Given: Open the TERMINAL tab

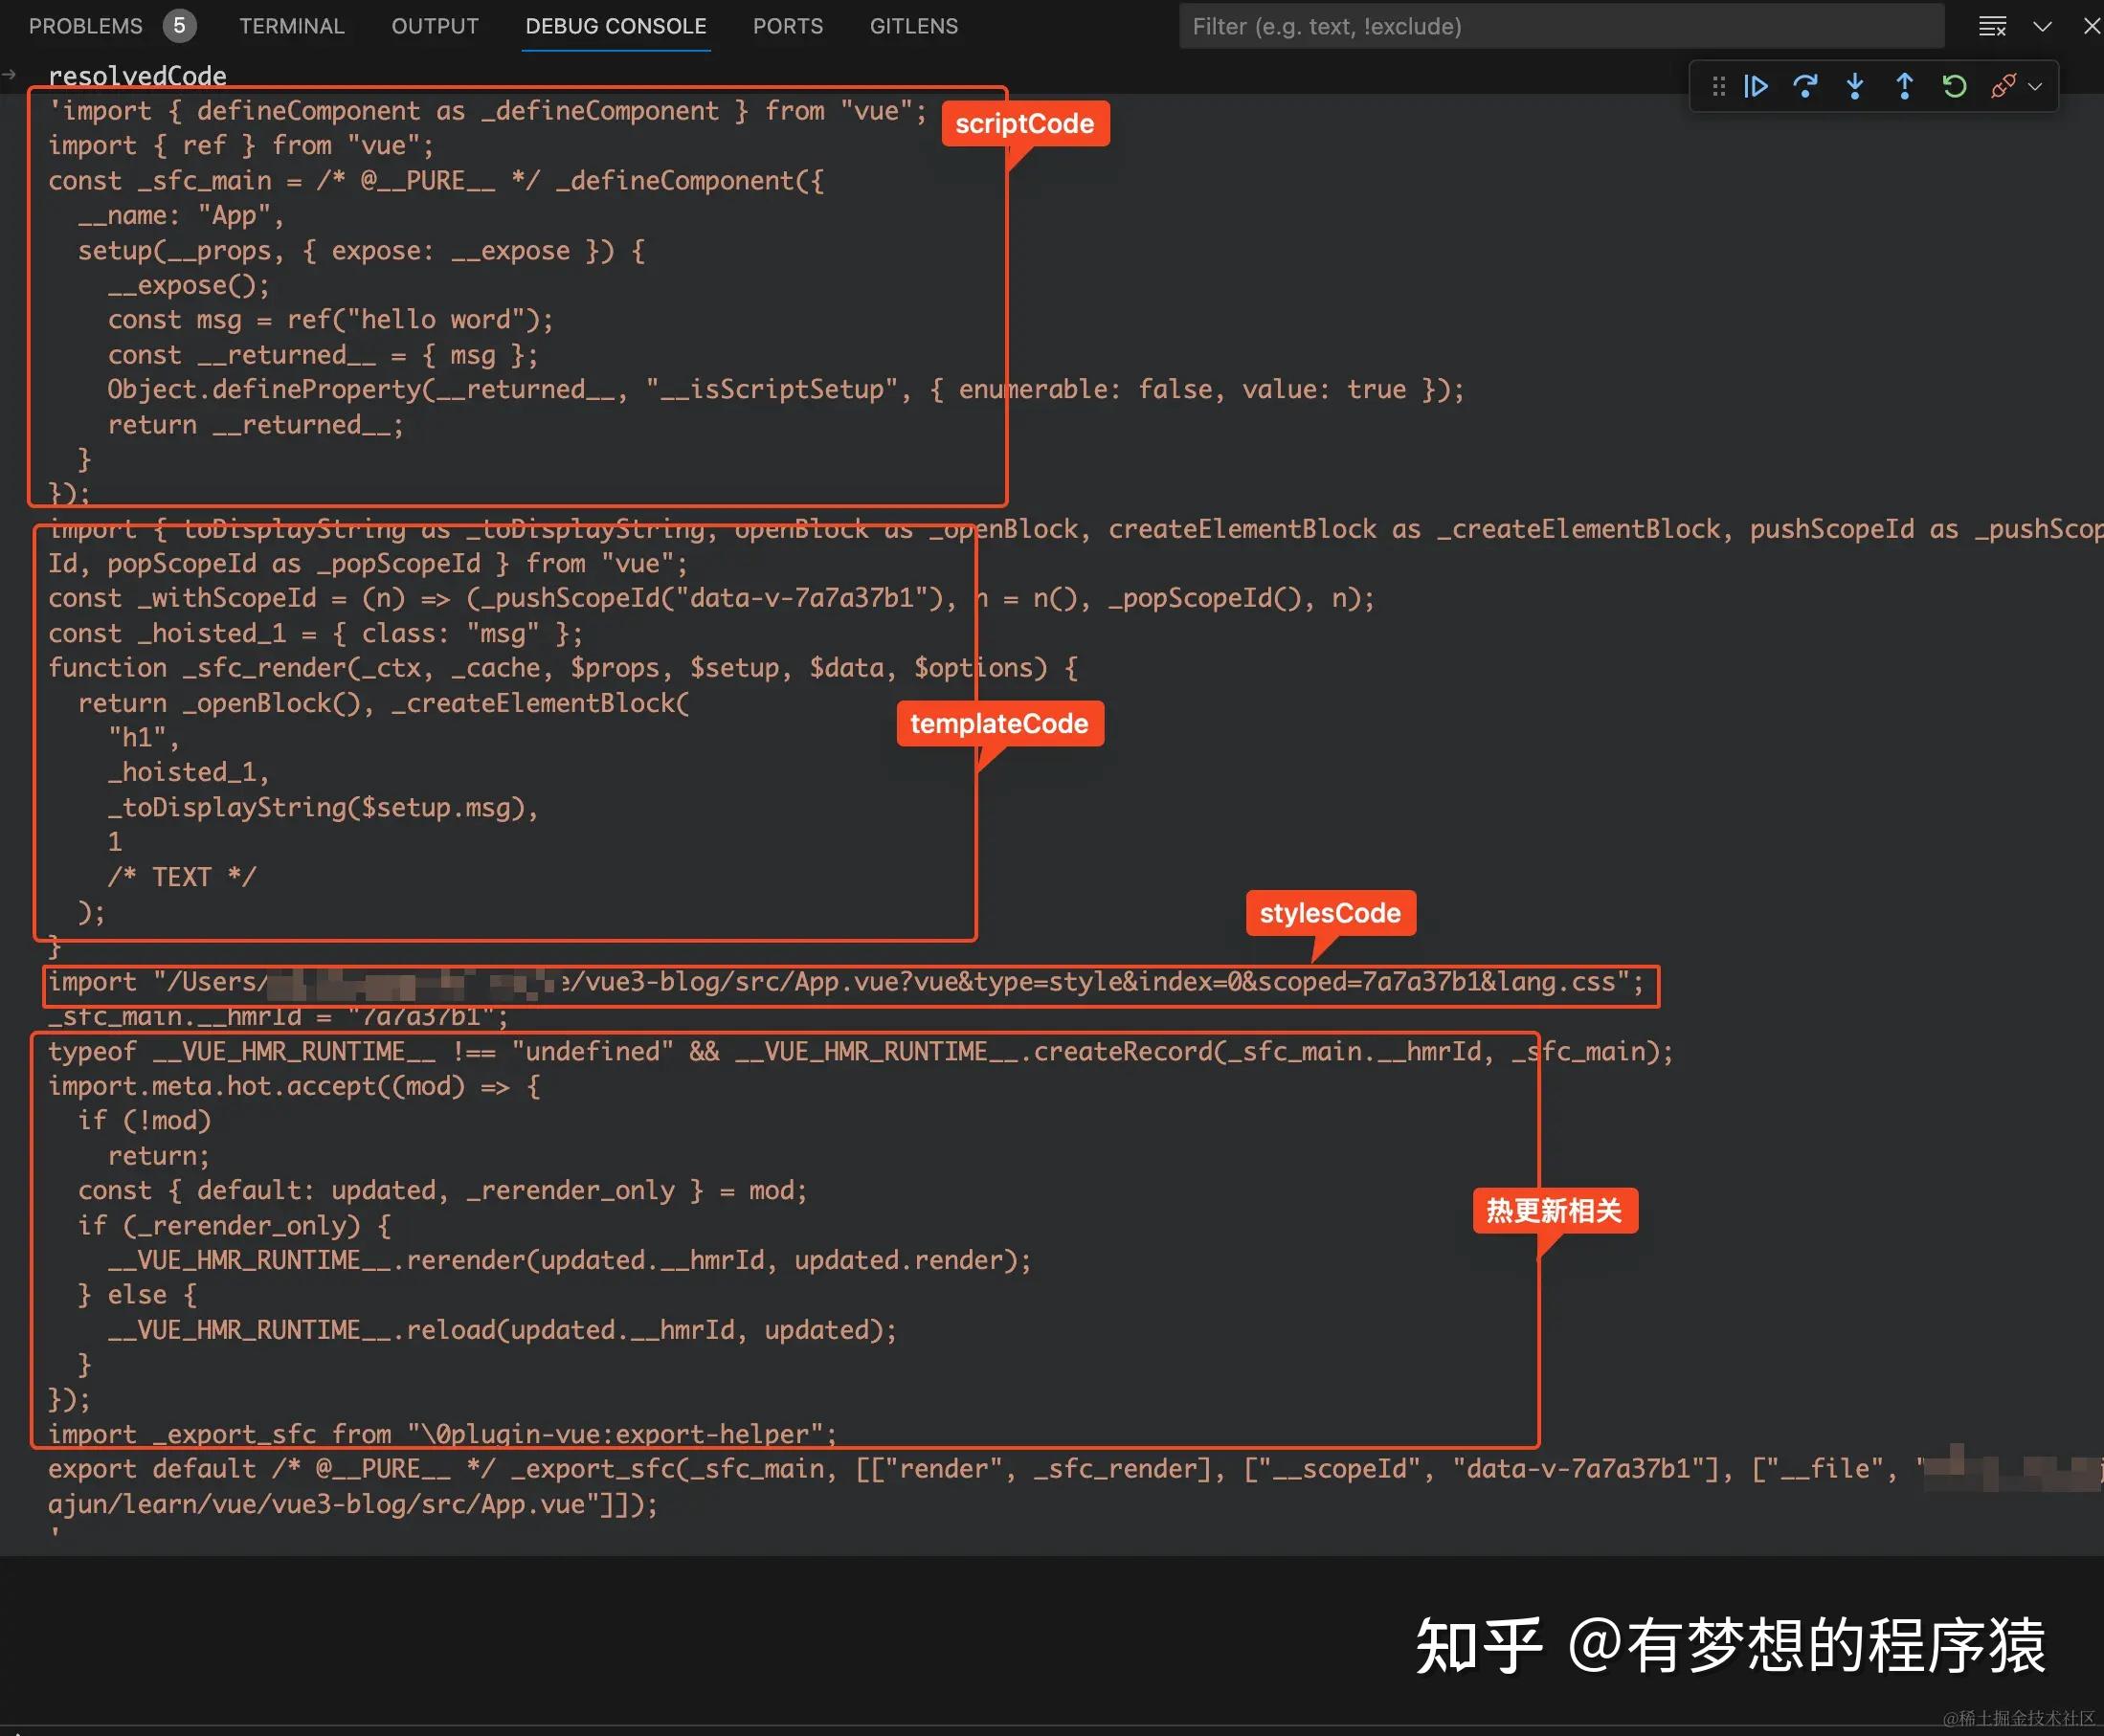Looking at the screenshot, I should pos(291,26).
